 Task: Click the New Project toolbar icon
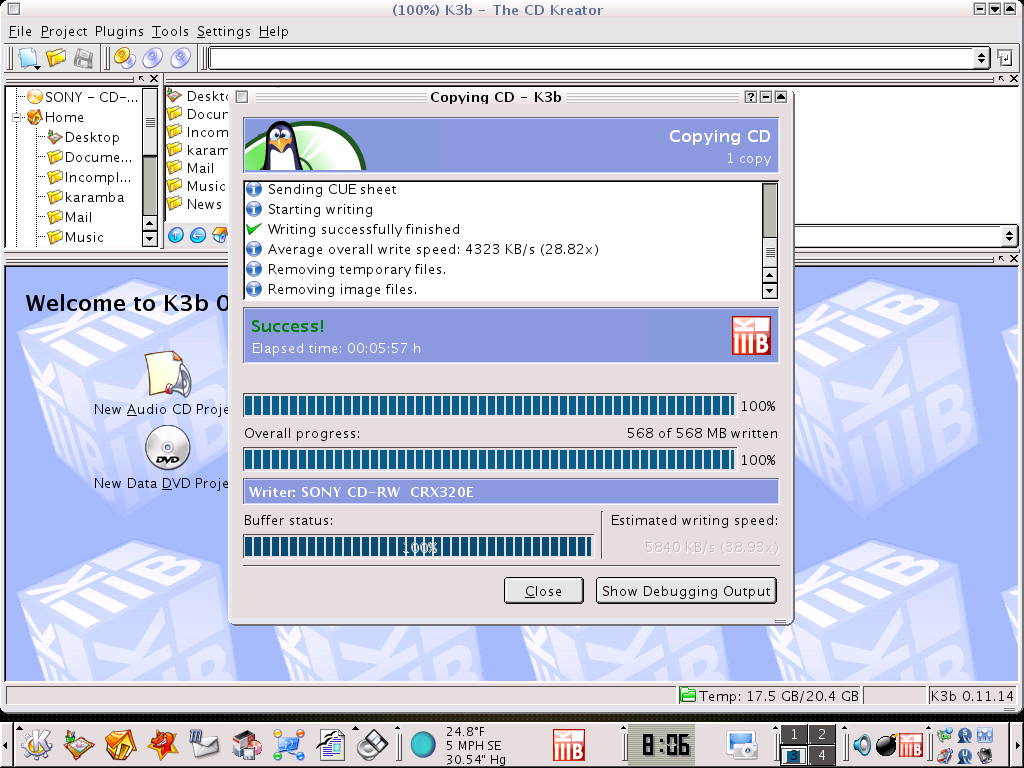(27, 58)
